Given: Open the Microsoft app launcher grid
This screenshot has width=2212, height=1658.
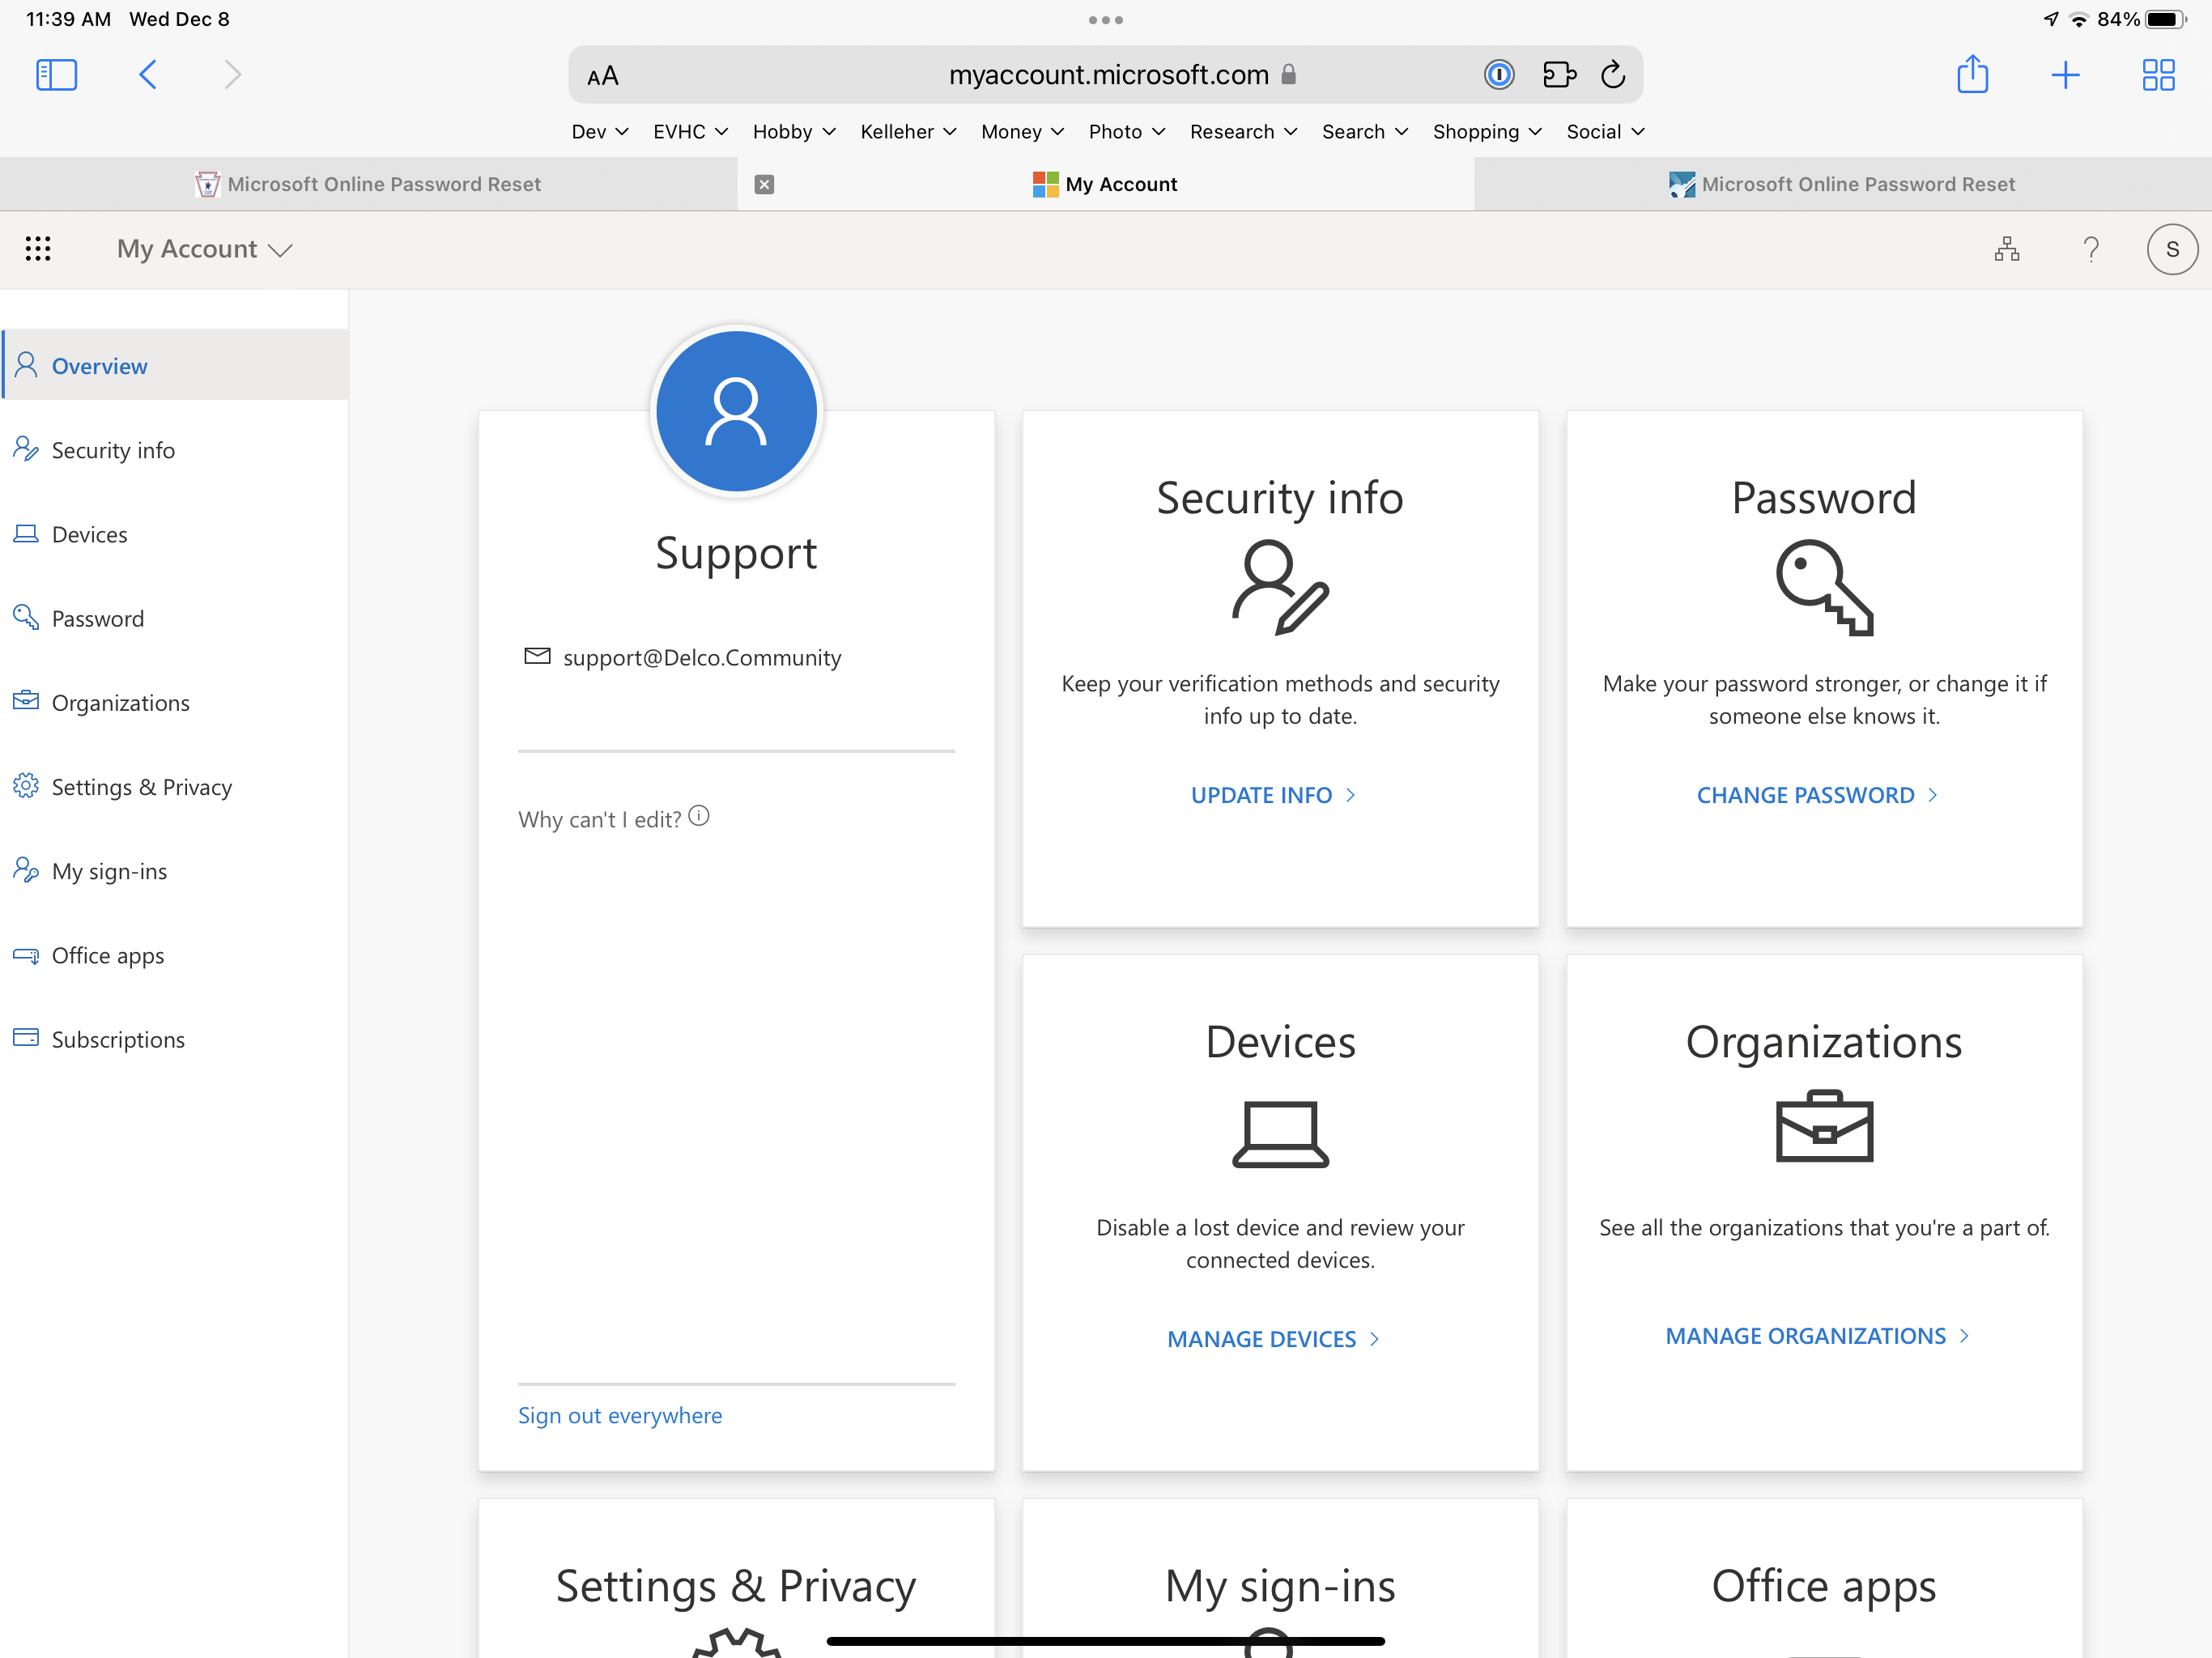Looking at the screenshot, I should coord(38,249).
